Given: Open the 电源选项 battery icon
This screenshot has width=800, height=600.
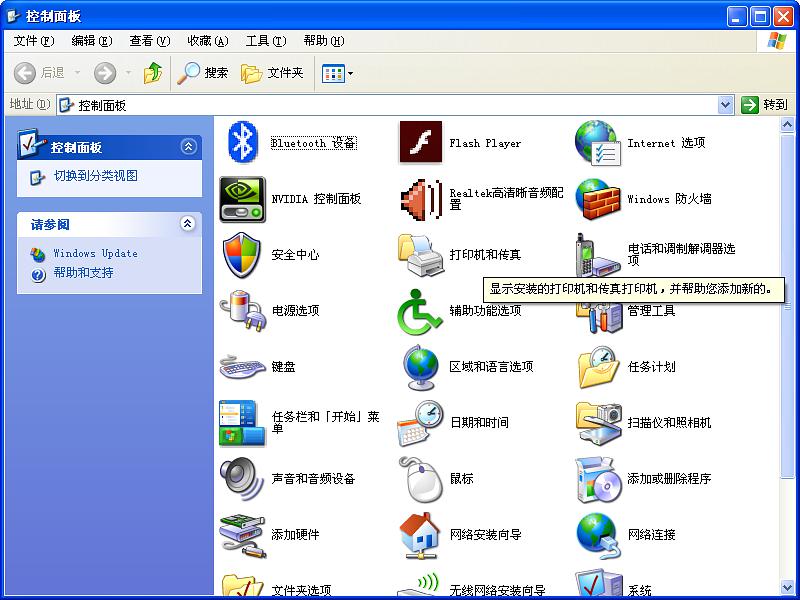Looking at the screenshot, I should pyautogui.click(x=243, y=311).
